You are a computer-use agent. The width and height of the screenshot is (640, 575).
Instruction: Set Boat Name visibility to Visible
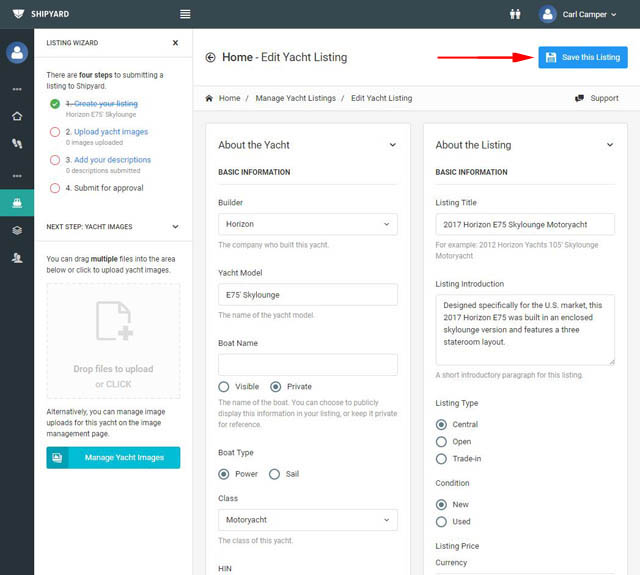tap(225, 387)
